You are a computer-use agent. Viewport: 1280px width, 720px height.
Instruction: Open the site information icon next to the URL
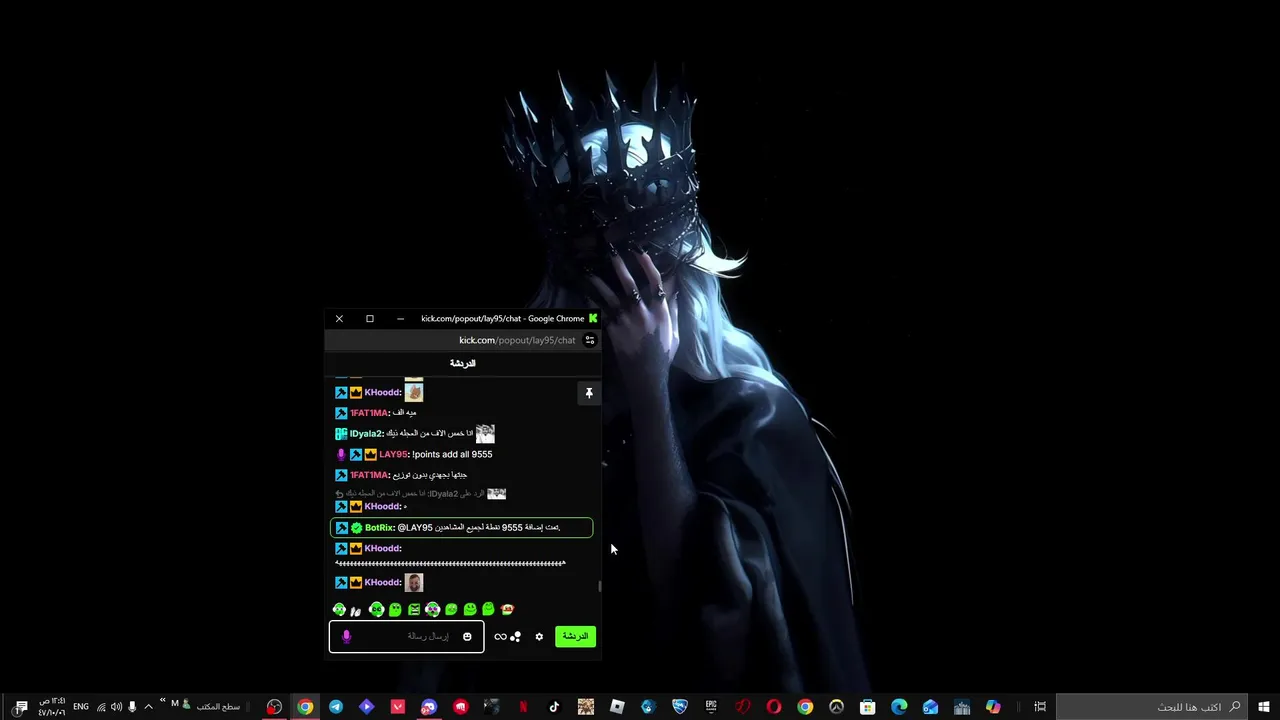pos(590,340)
